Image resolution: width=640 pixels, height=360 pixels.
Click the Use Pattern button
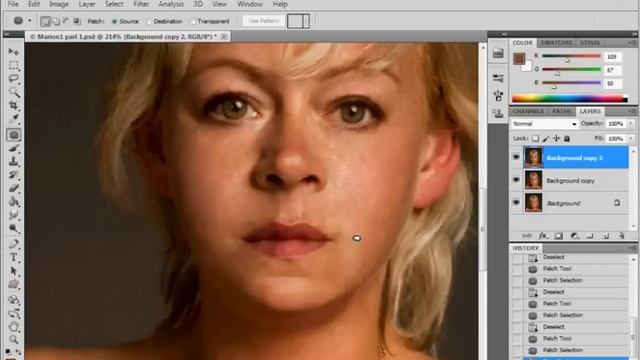[264, 21]
